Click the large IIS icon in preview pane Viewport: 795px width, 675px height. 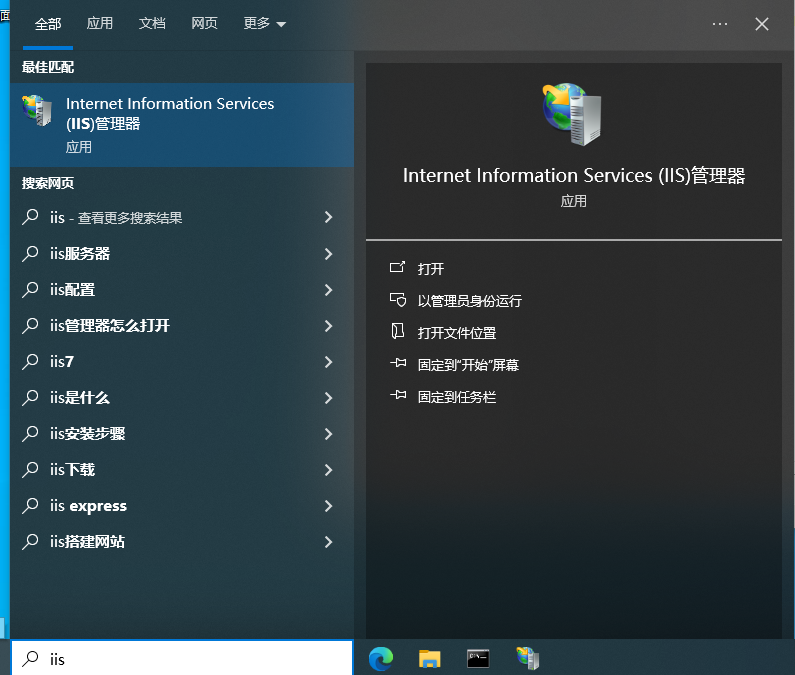click(x=573, y=115)
